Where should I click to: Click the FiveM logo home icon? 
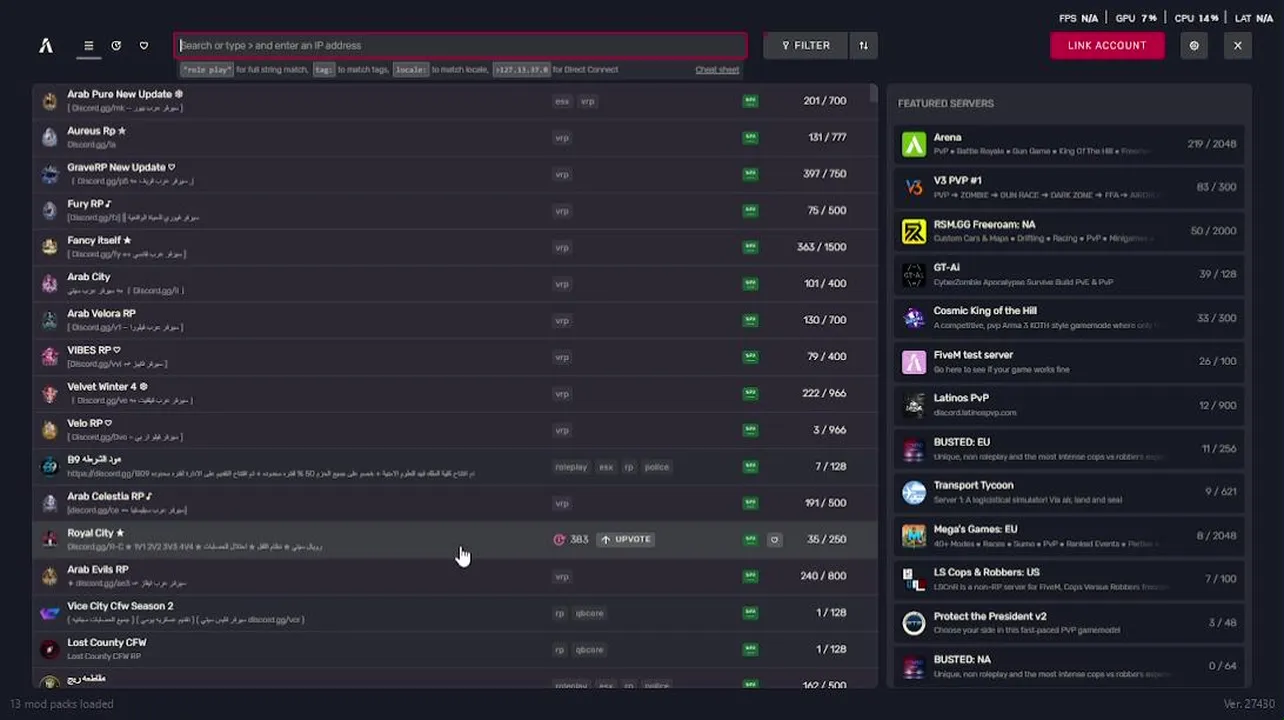46,46
